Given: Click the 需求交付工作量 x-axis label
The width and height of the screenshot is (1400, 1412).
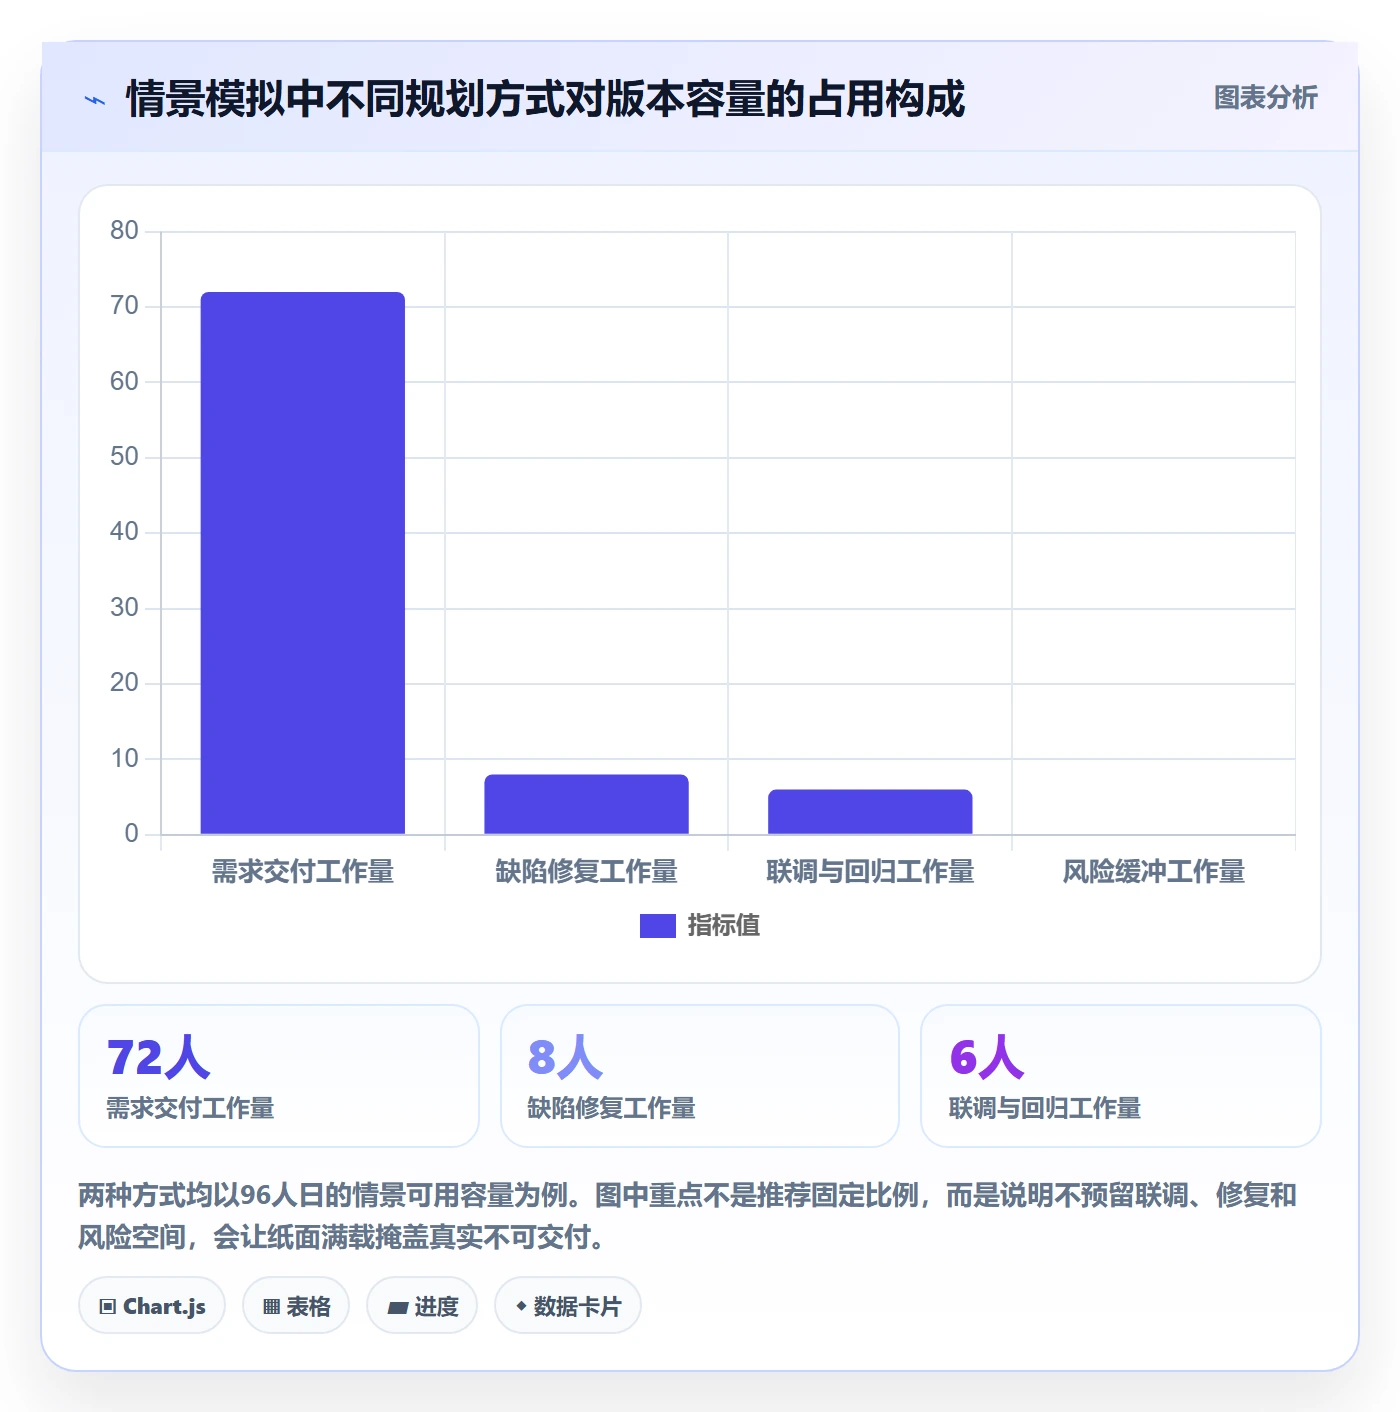Looking at the screenshot, I should coord(303,872).
